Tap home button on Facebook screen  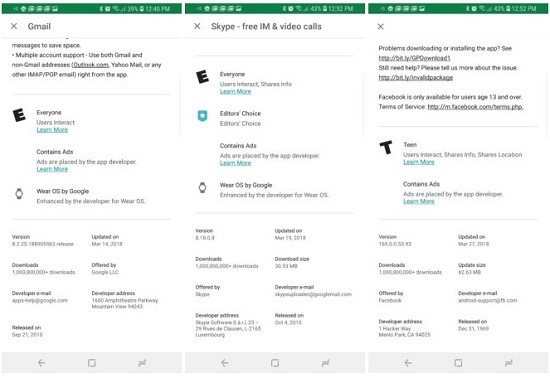point(458,363)
